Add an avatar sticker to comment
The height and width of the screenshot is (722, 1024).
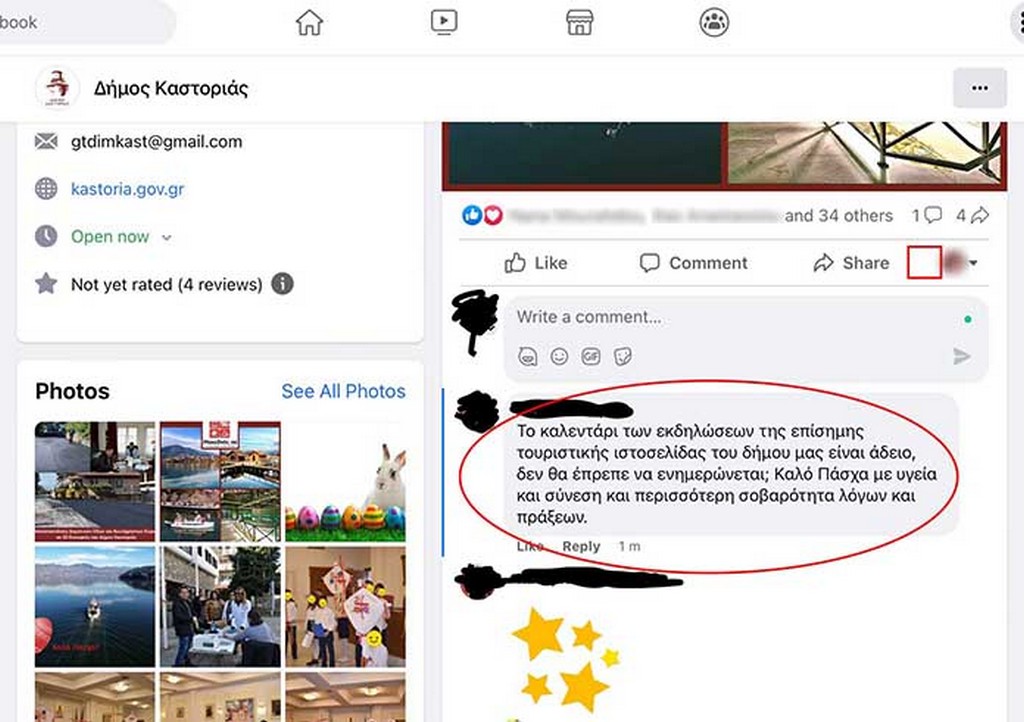tap(528, 356)
